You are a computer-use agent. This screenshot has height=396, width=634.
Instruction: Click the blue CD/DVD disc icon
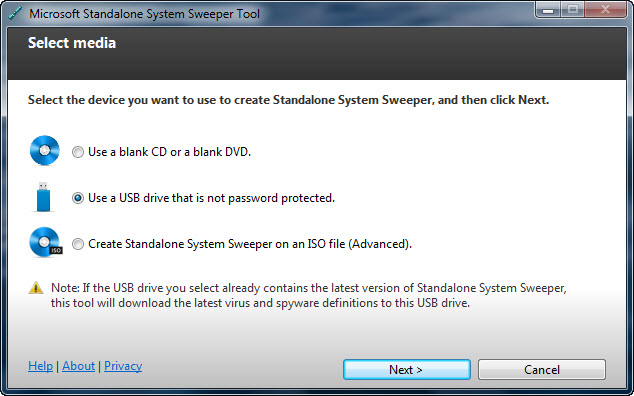pos(44,150)
